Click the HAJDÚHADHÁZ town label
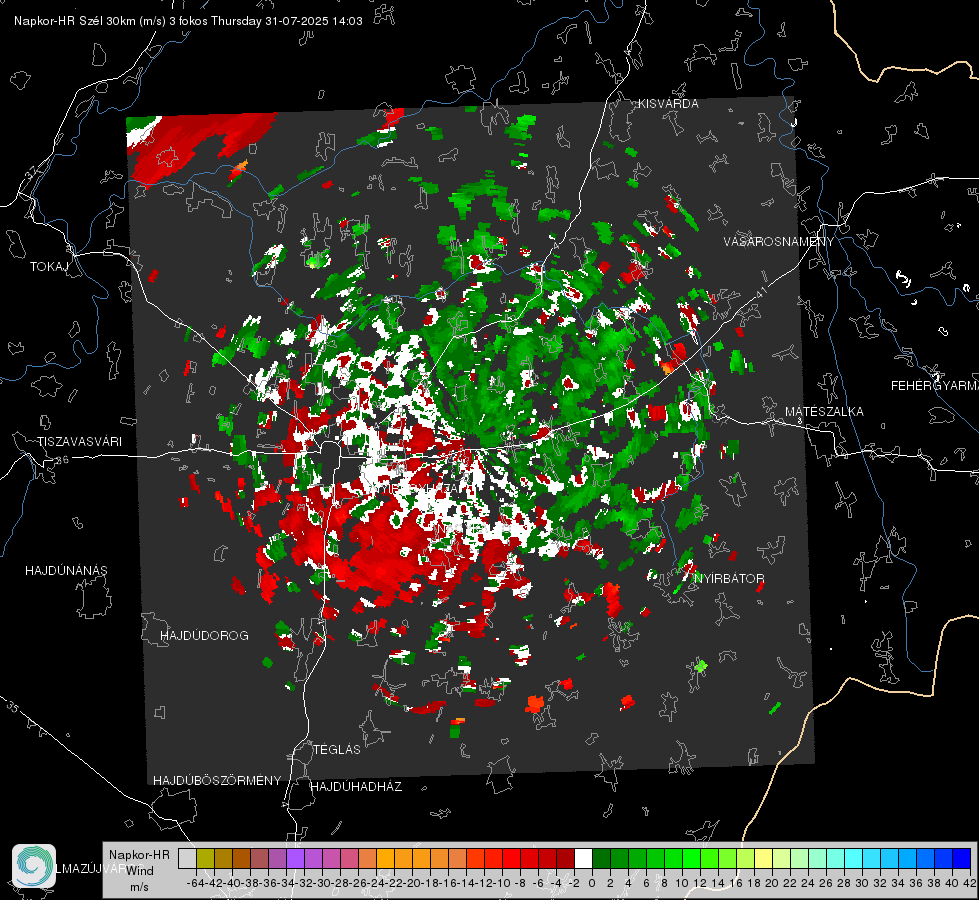 click(x=356, y=787)
